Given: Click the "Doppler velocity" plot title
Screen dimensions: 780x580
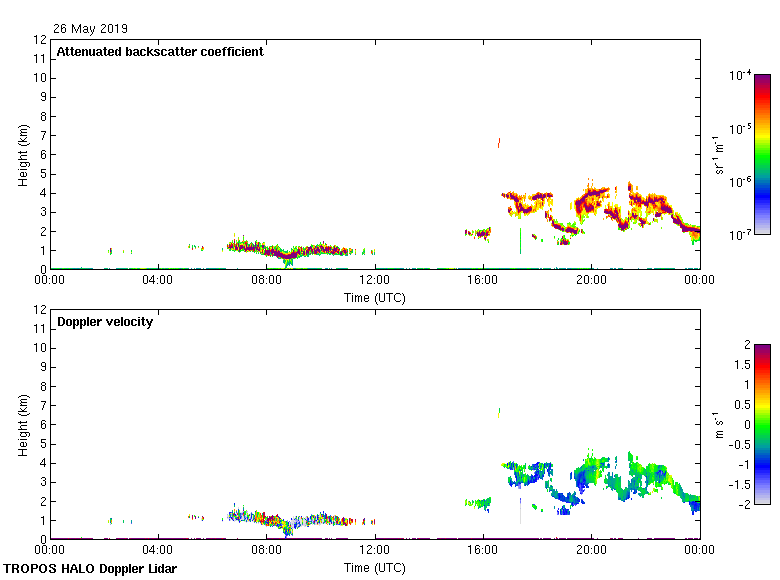Looking at the screenshot, I should tap(105, 322).
